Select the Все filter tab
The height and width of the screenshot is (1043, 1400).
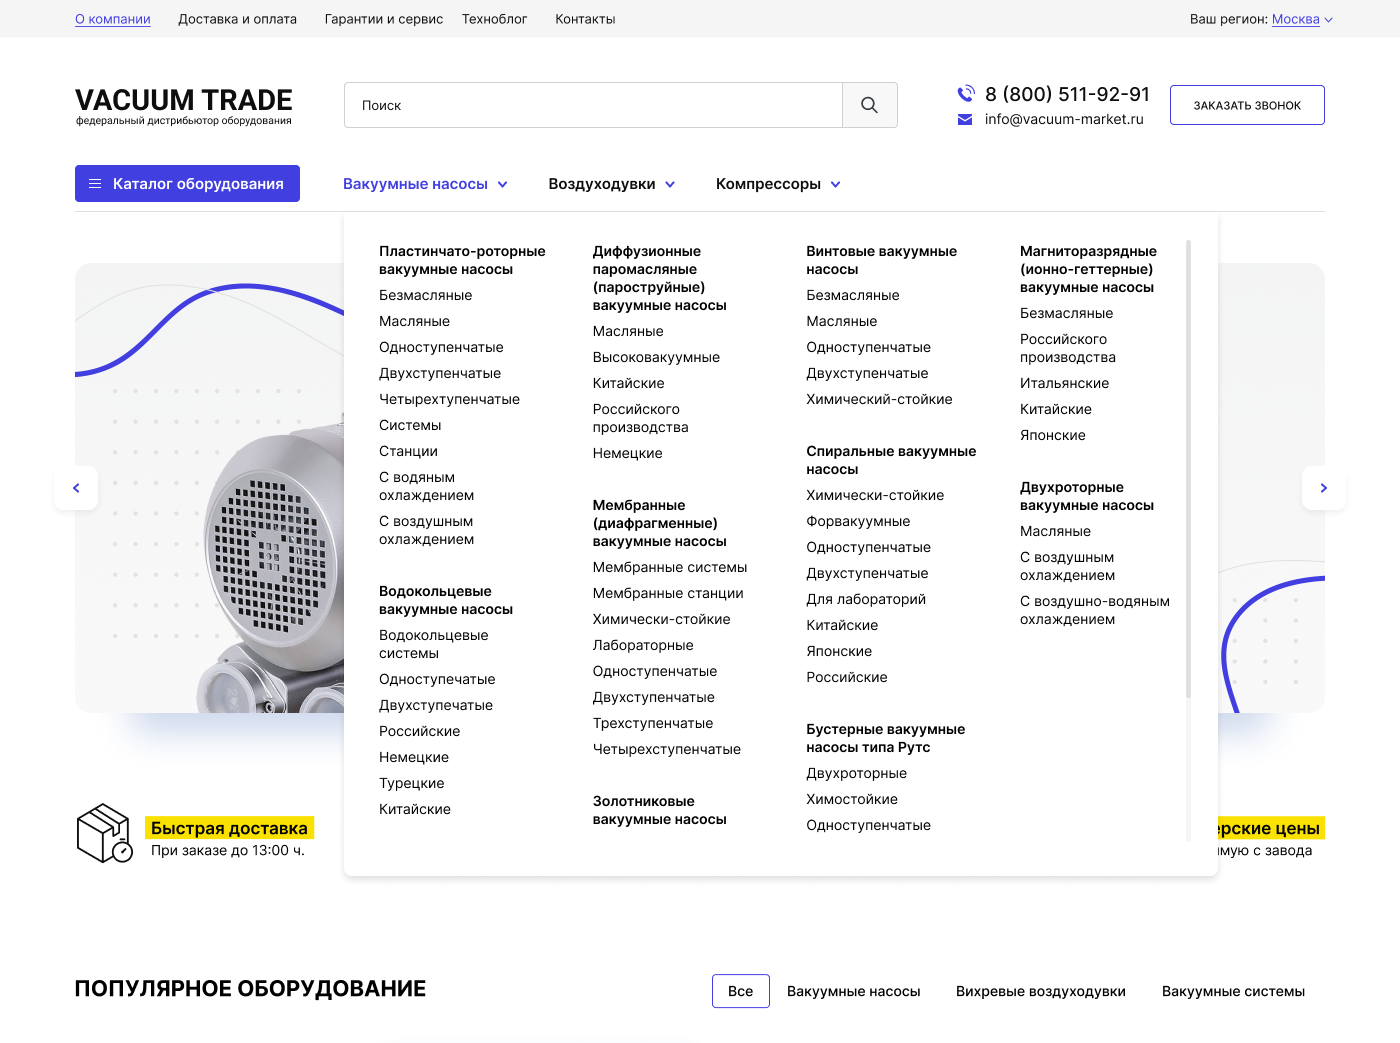point(740,991)
